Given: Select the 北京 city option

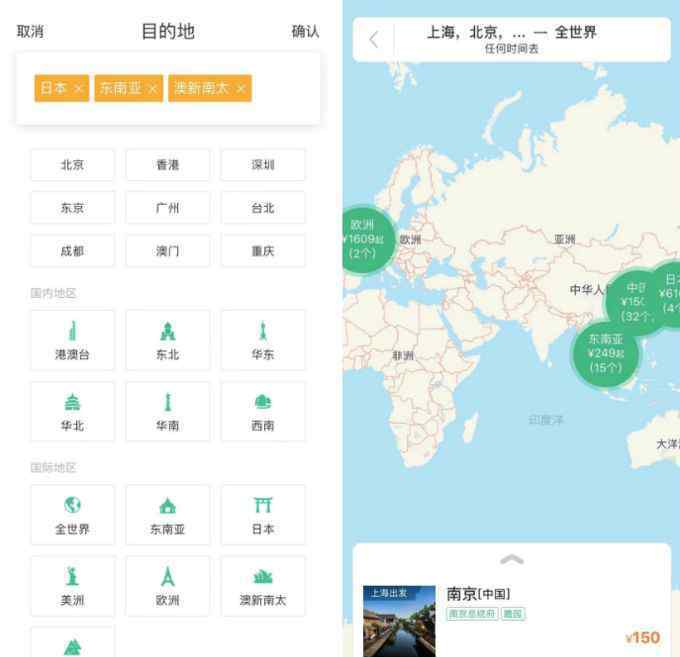Looking at the screenshot, I should 72,165.
